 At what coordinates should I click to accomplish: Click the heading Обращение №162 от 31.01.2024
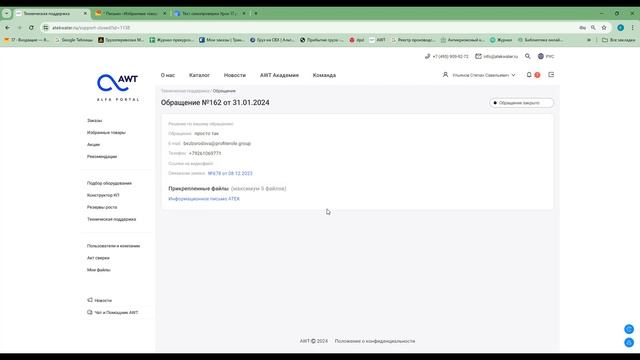[x=215, y=102]
